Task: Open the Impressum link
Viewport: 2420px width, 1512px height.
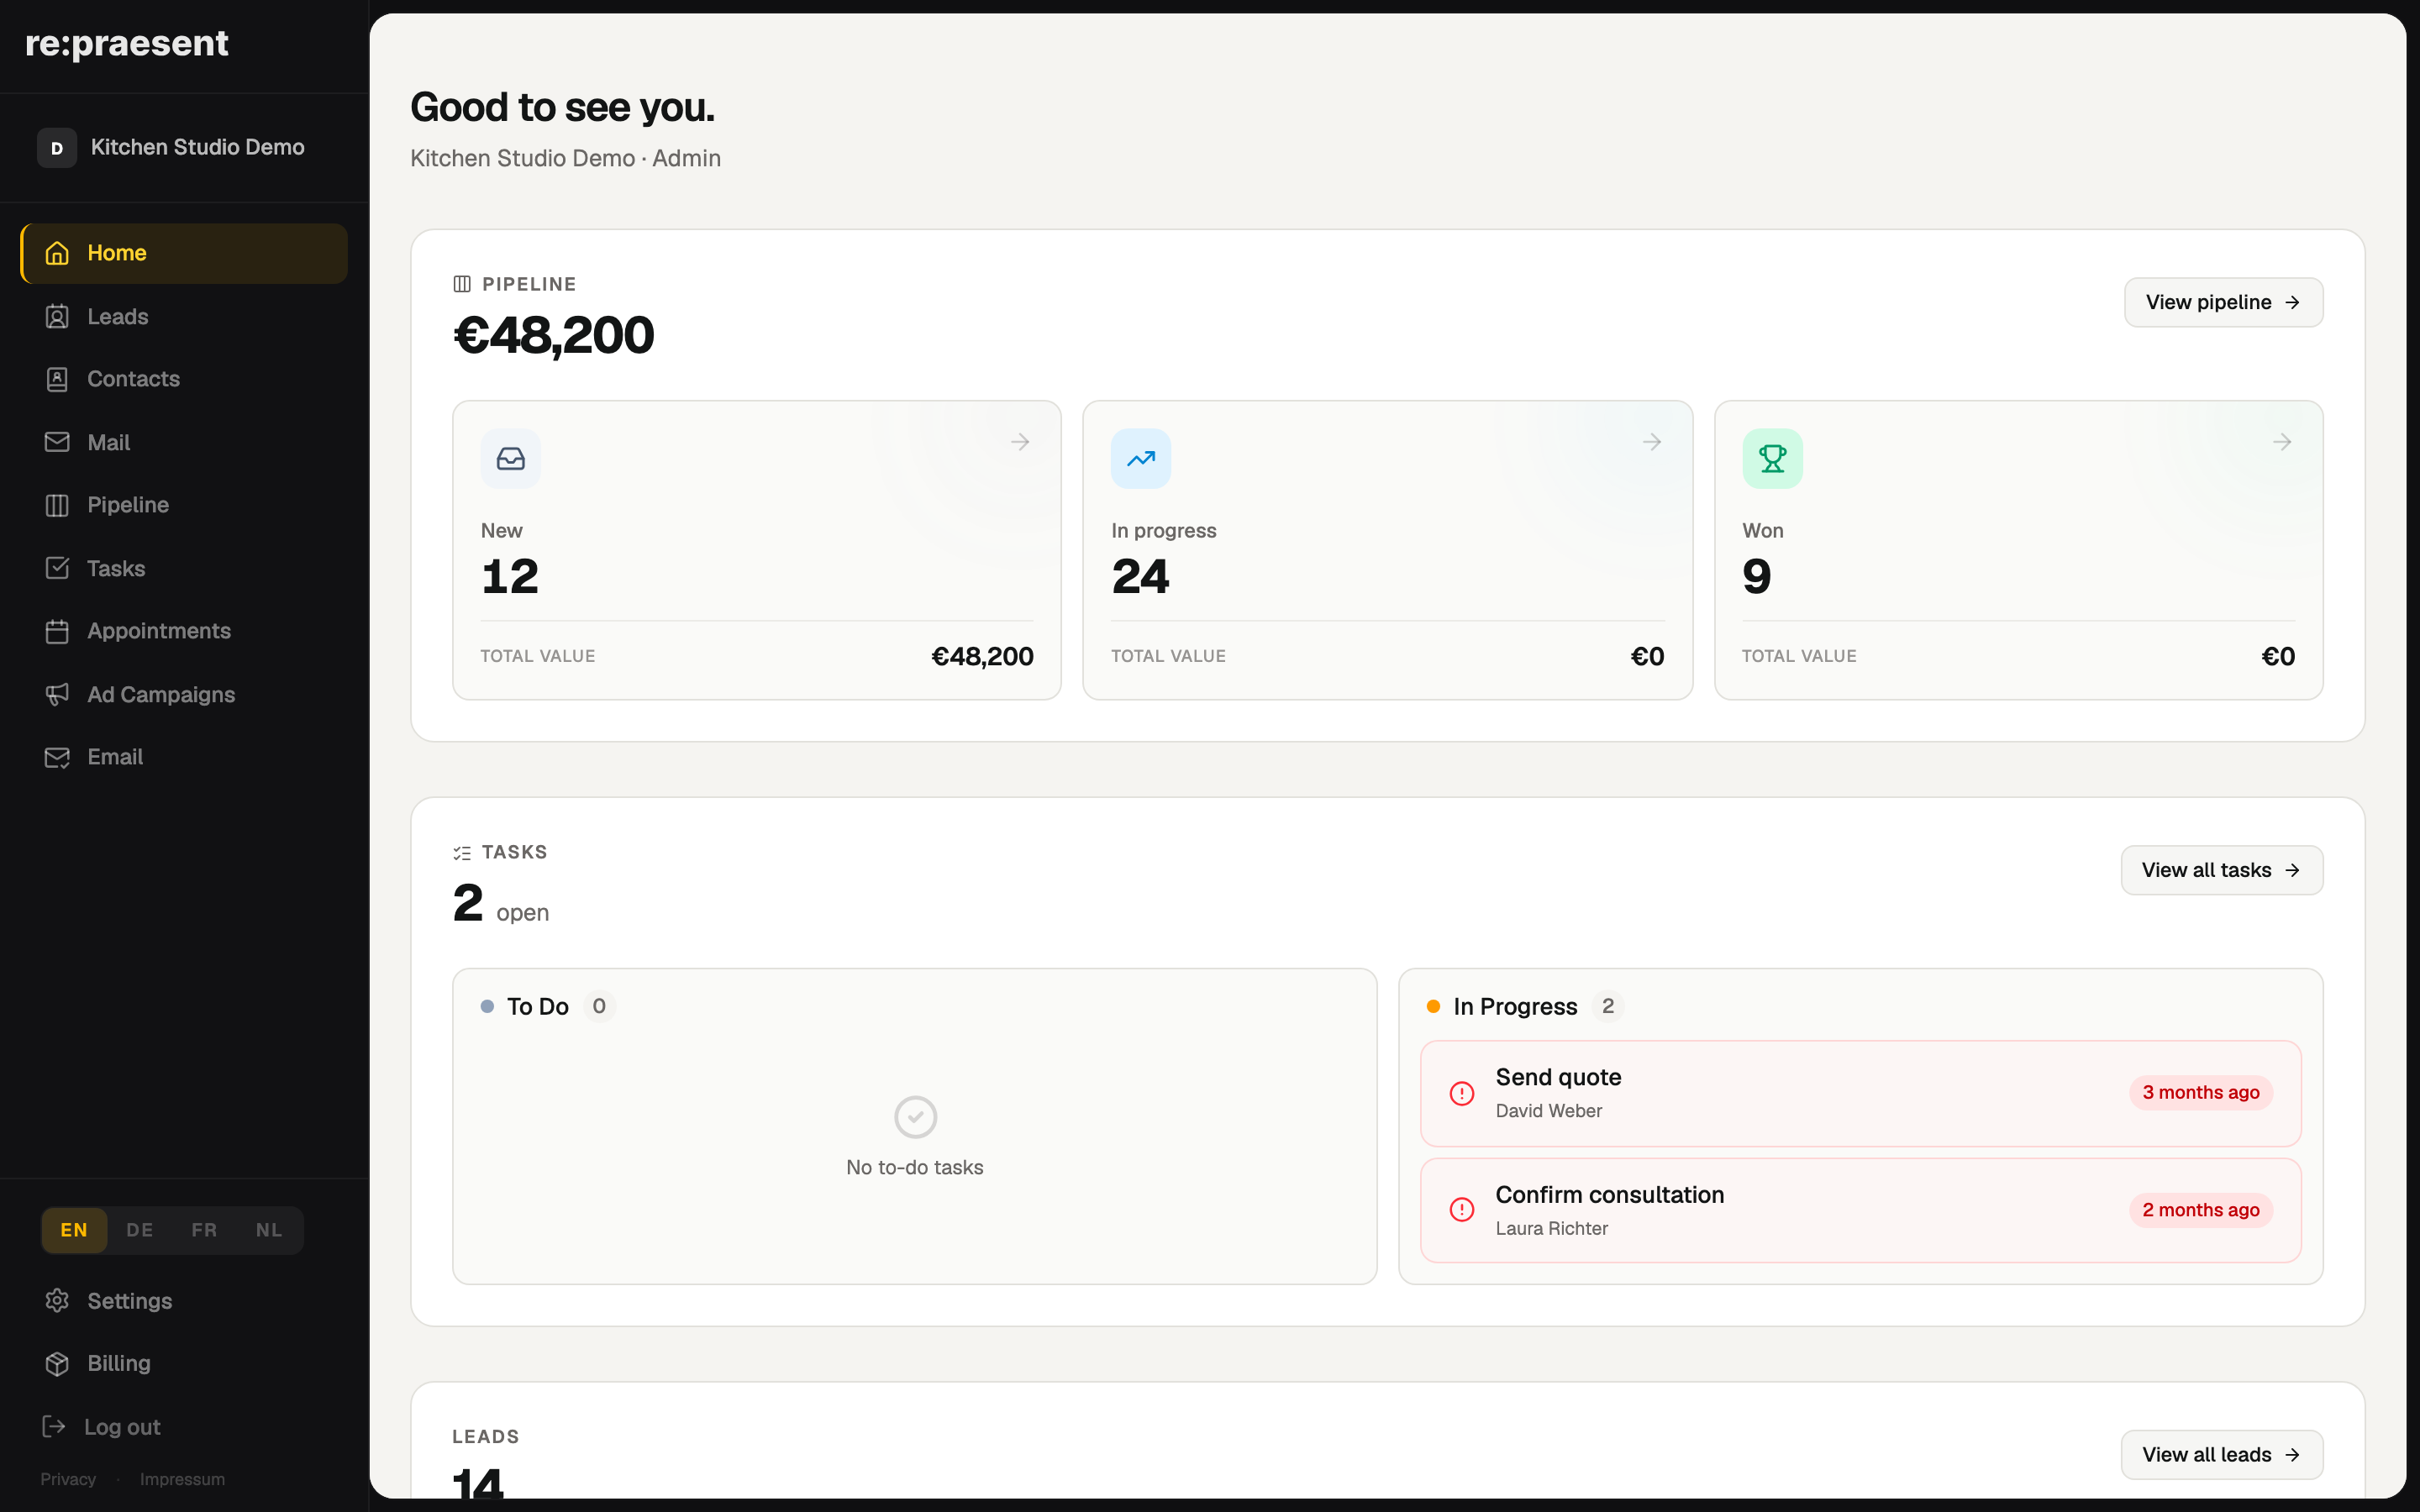Action: click(182, 1479)
